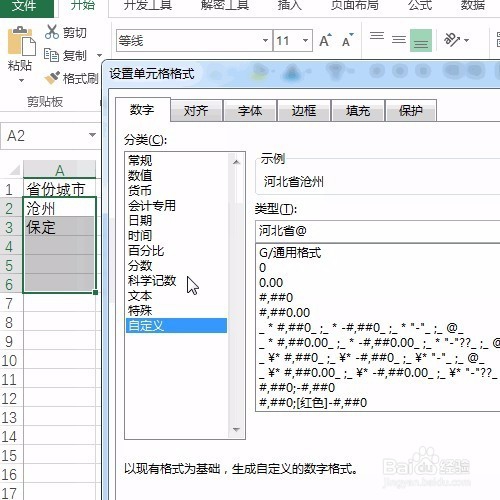This screenshot has width=500, height=500.
Task: Select the 特殊 category
Action: click(177, 310)
